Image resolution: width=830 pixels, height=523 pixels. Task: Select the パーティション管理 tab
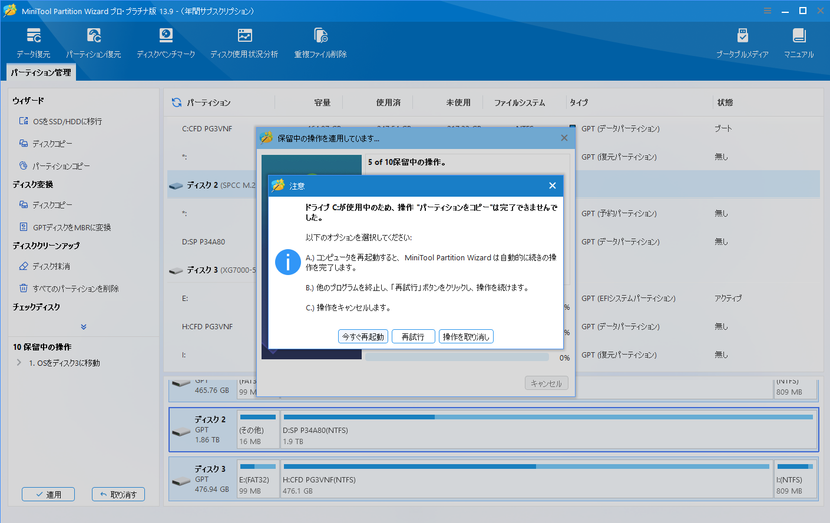(x=41, y=73)
